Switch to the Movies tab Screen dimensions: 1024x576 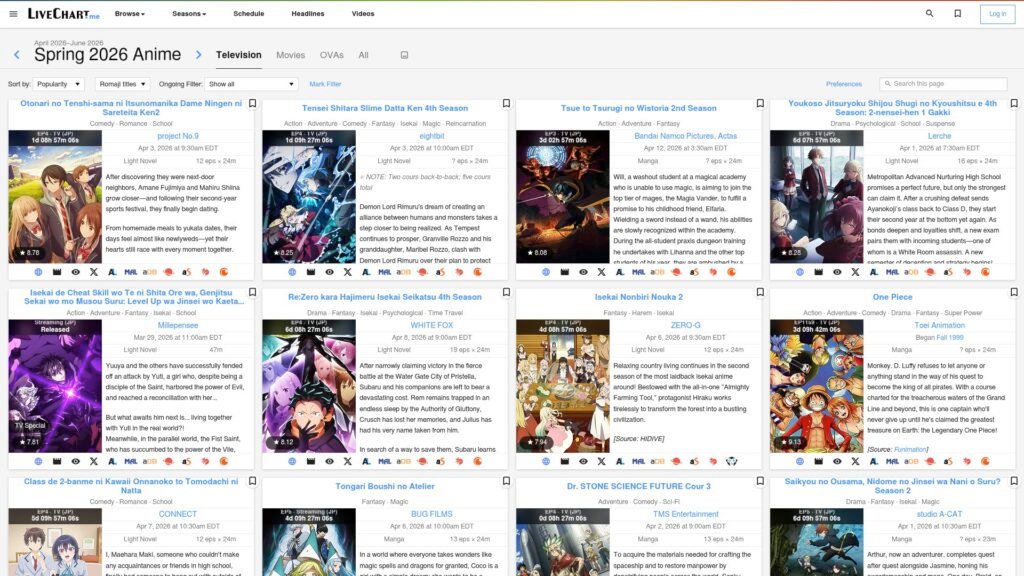[290, 55]
